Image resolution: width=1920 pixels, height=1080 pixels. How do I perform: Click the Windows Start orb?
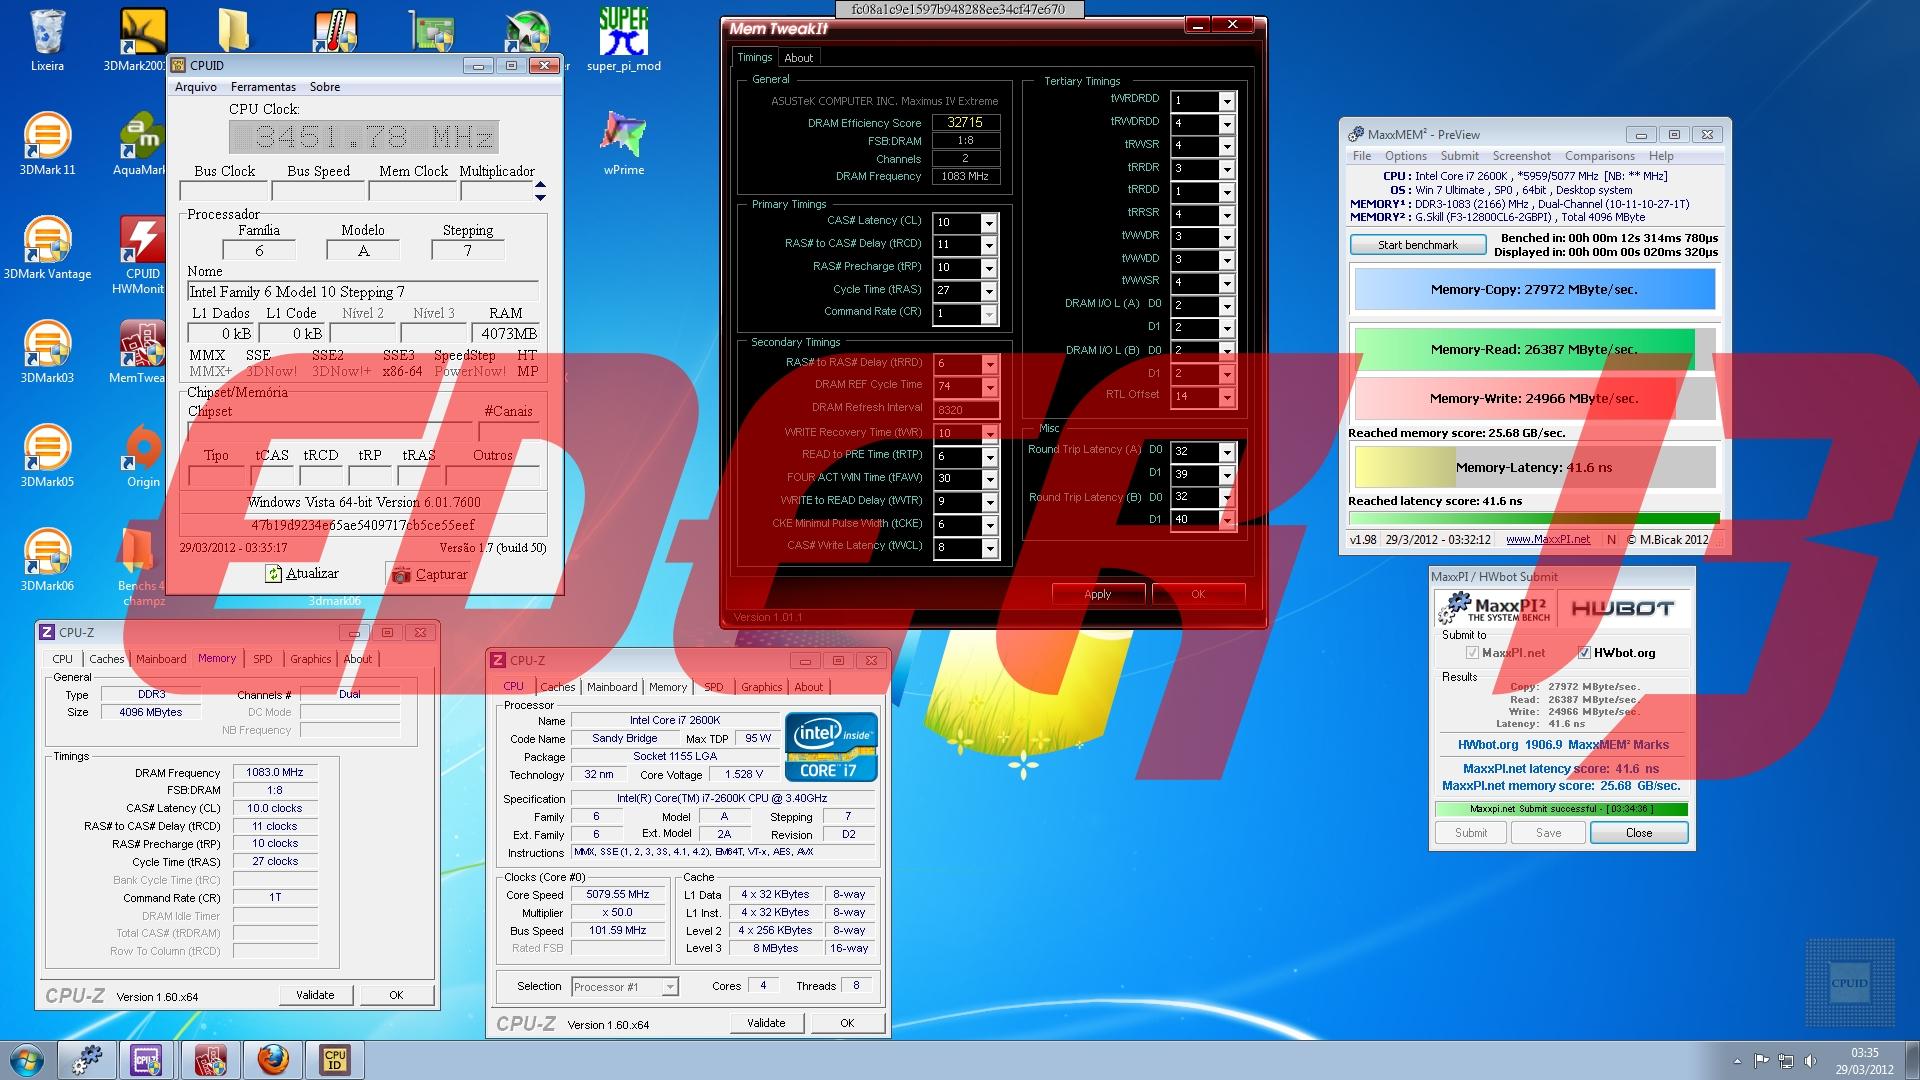coord(27,1060)
